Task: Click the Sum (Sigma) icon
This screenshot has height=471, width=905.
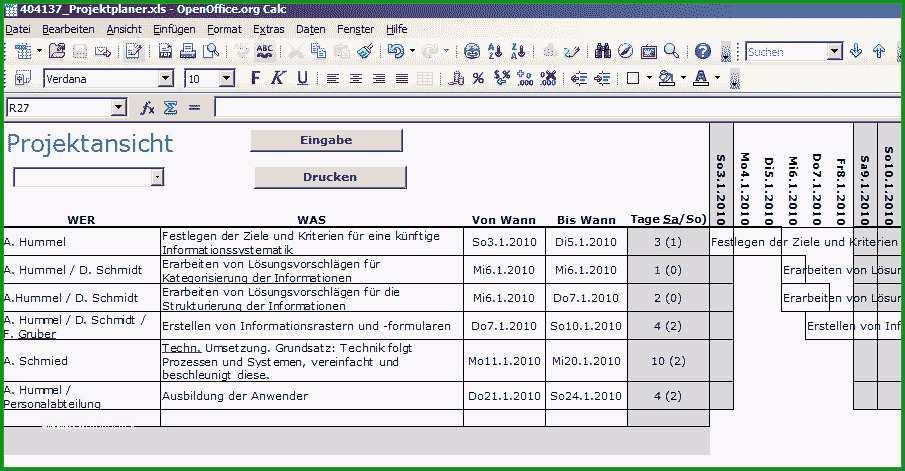Action: [170, 108]
